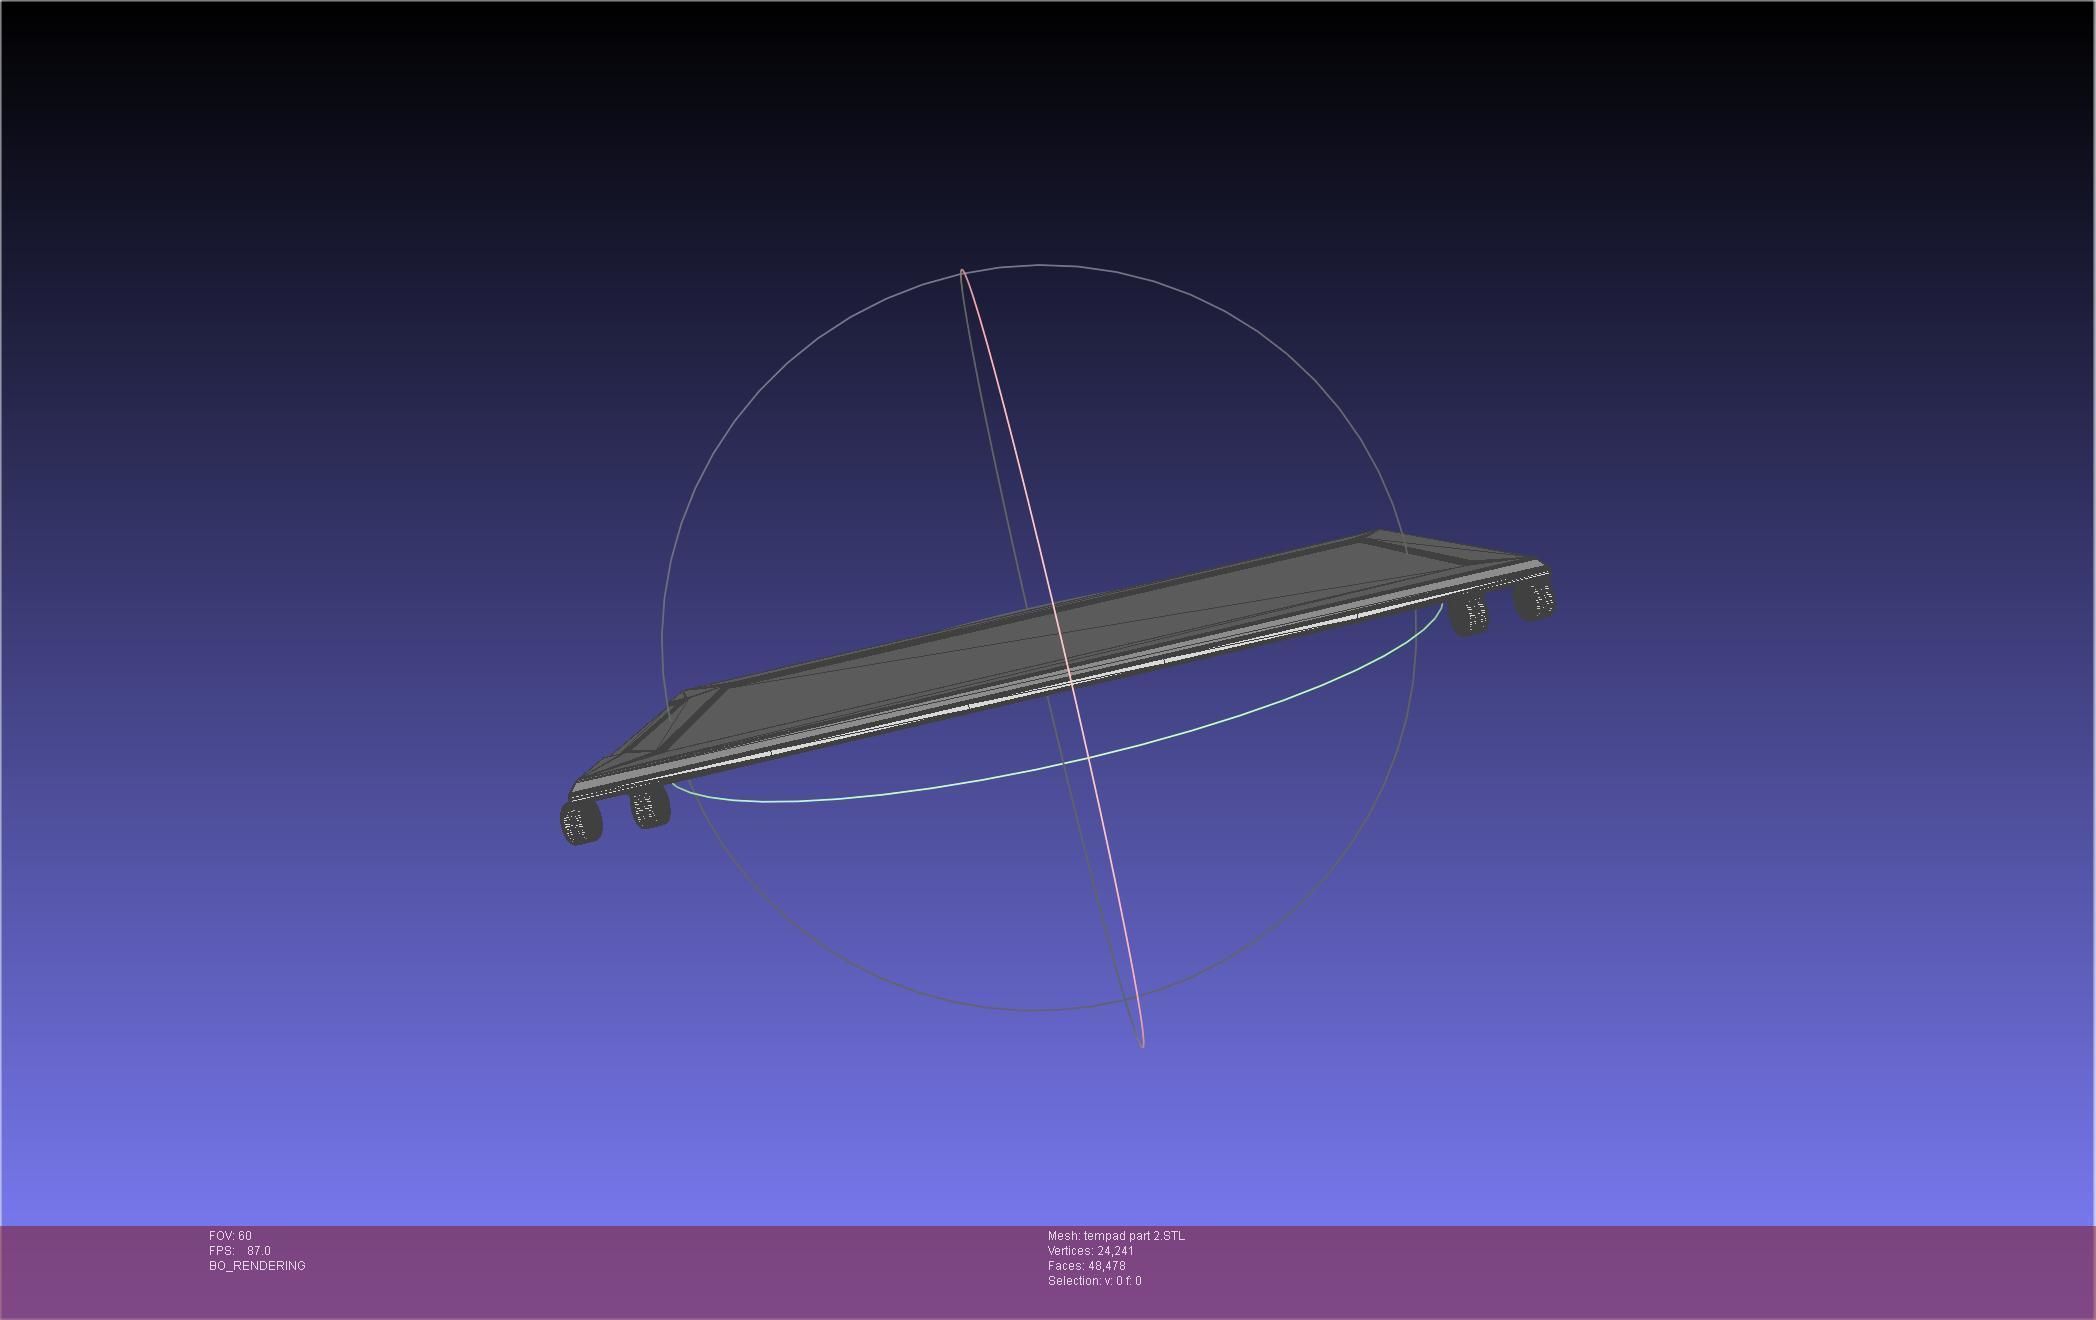
Task: Click the Faces: 48,478 count
Action: click(x=1086, y=1266)
